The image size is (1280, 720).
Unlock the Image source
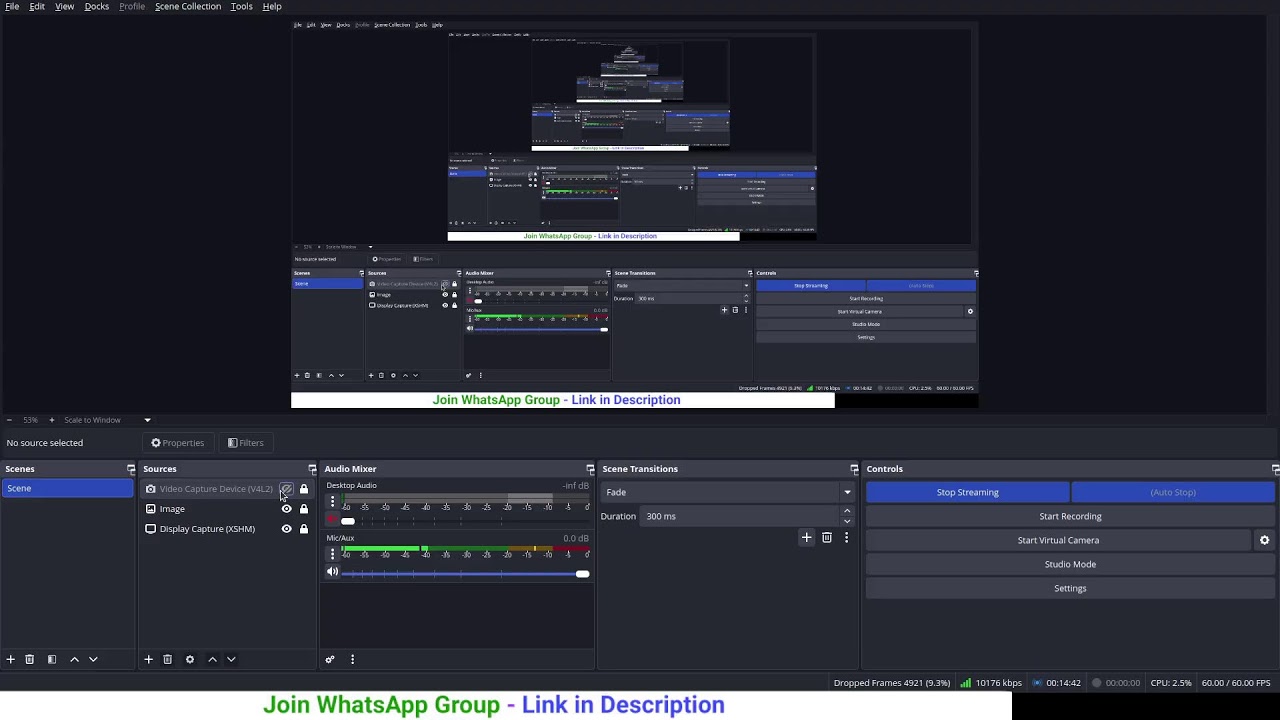click(x=304, y=509)
